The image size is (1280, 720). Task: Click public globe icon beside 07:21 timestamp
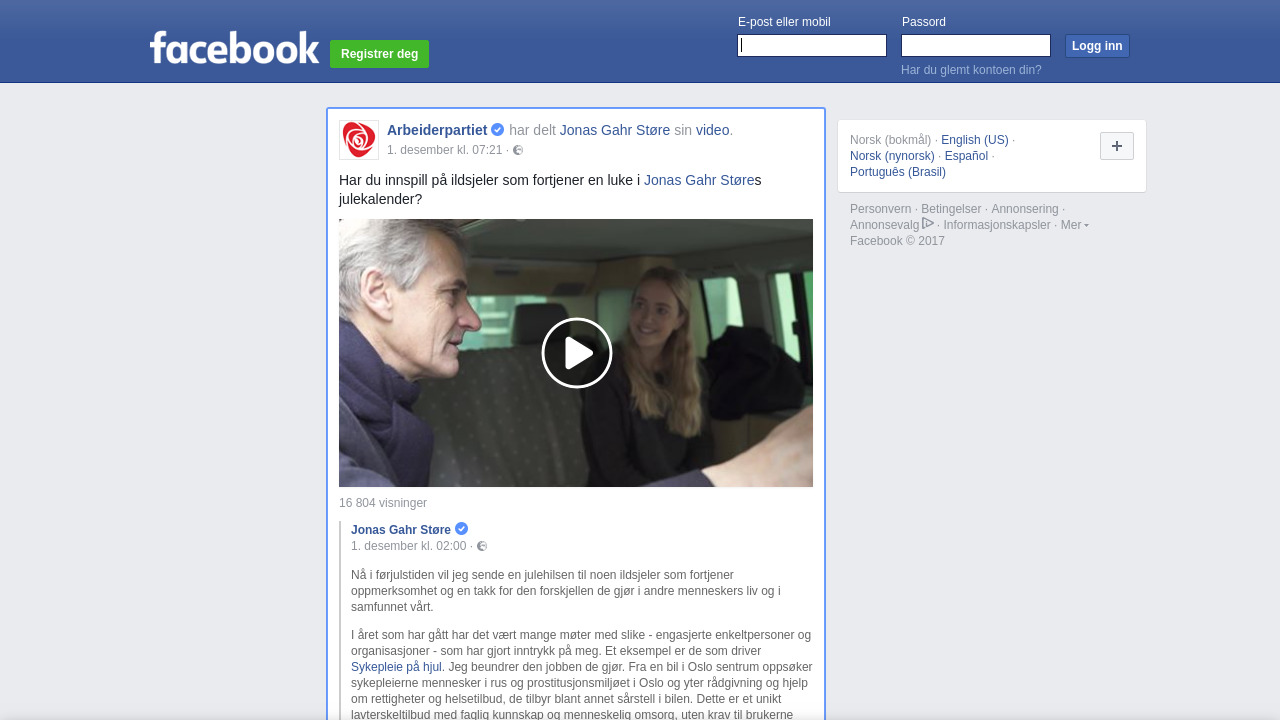click(518, 150)
